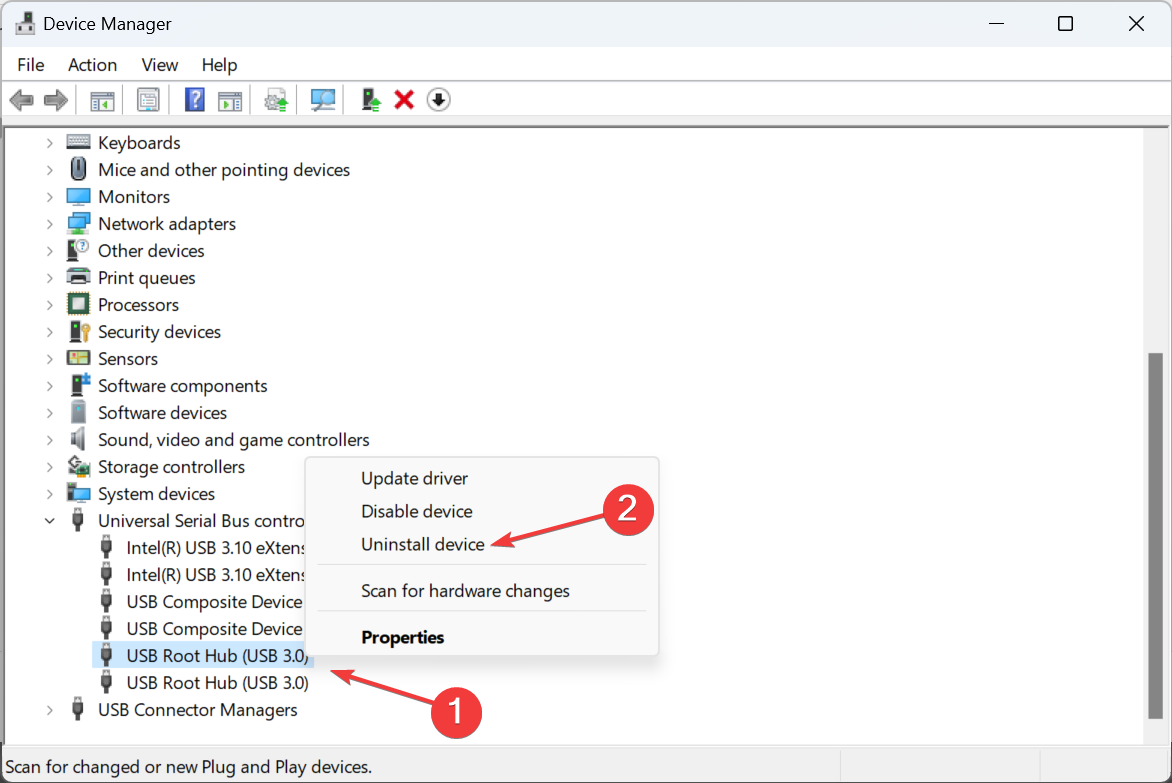Click the Mice and other pointing devices icon
This screenshot has width=1172, height=783.
(x=78, y=170)
